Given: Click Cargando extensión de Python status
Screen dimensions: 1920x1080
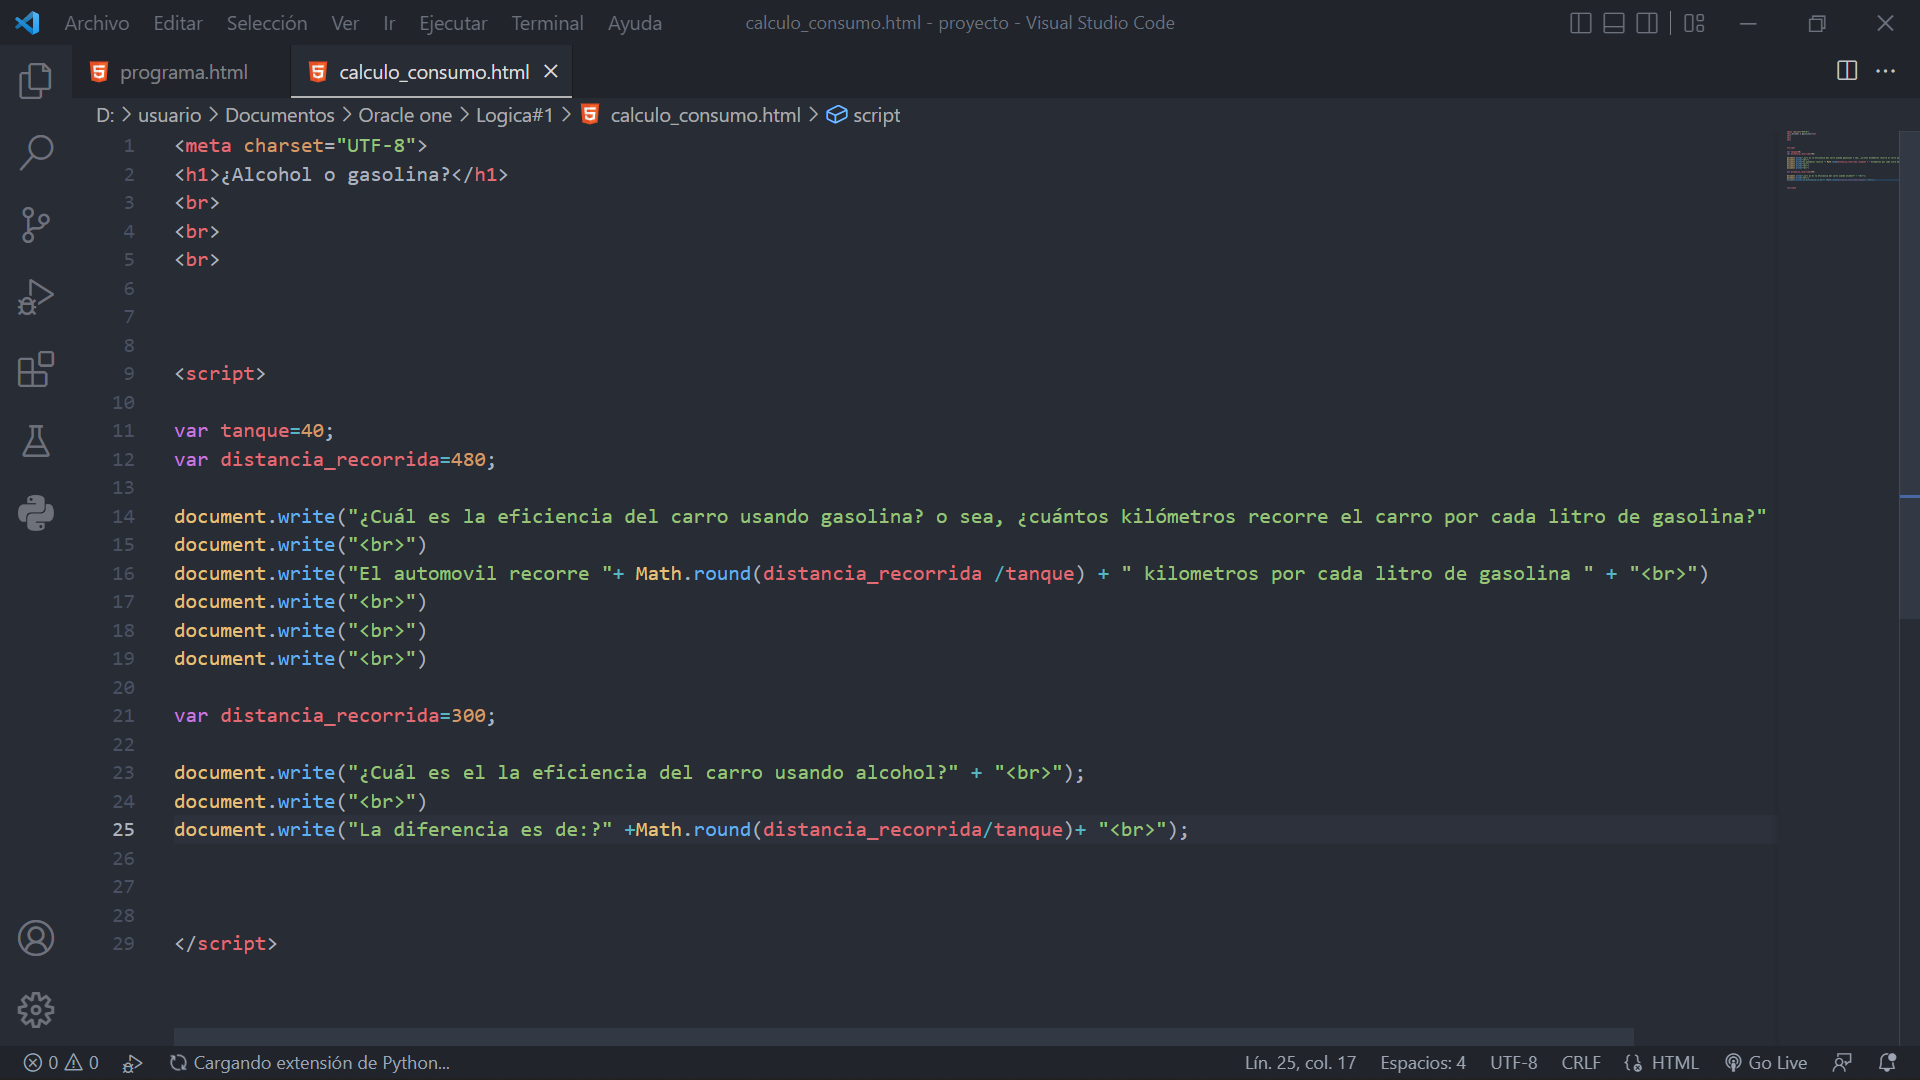Looking at the screenshot, I should pyautogui.click(x=310, y=1063).
